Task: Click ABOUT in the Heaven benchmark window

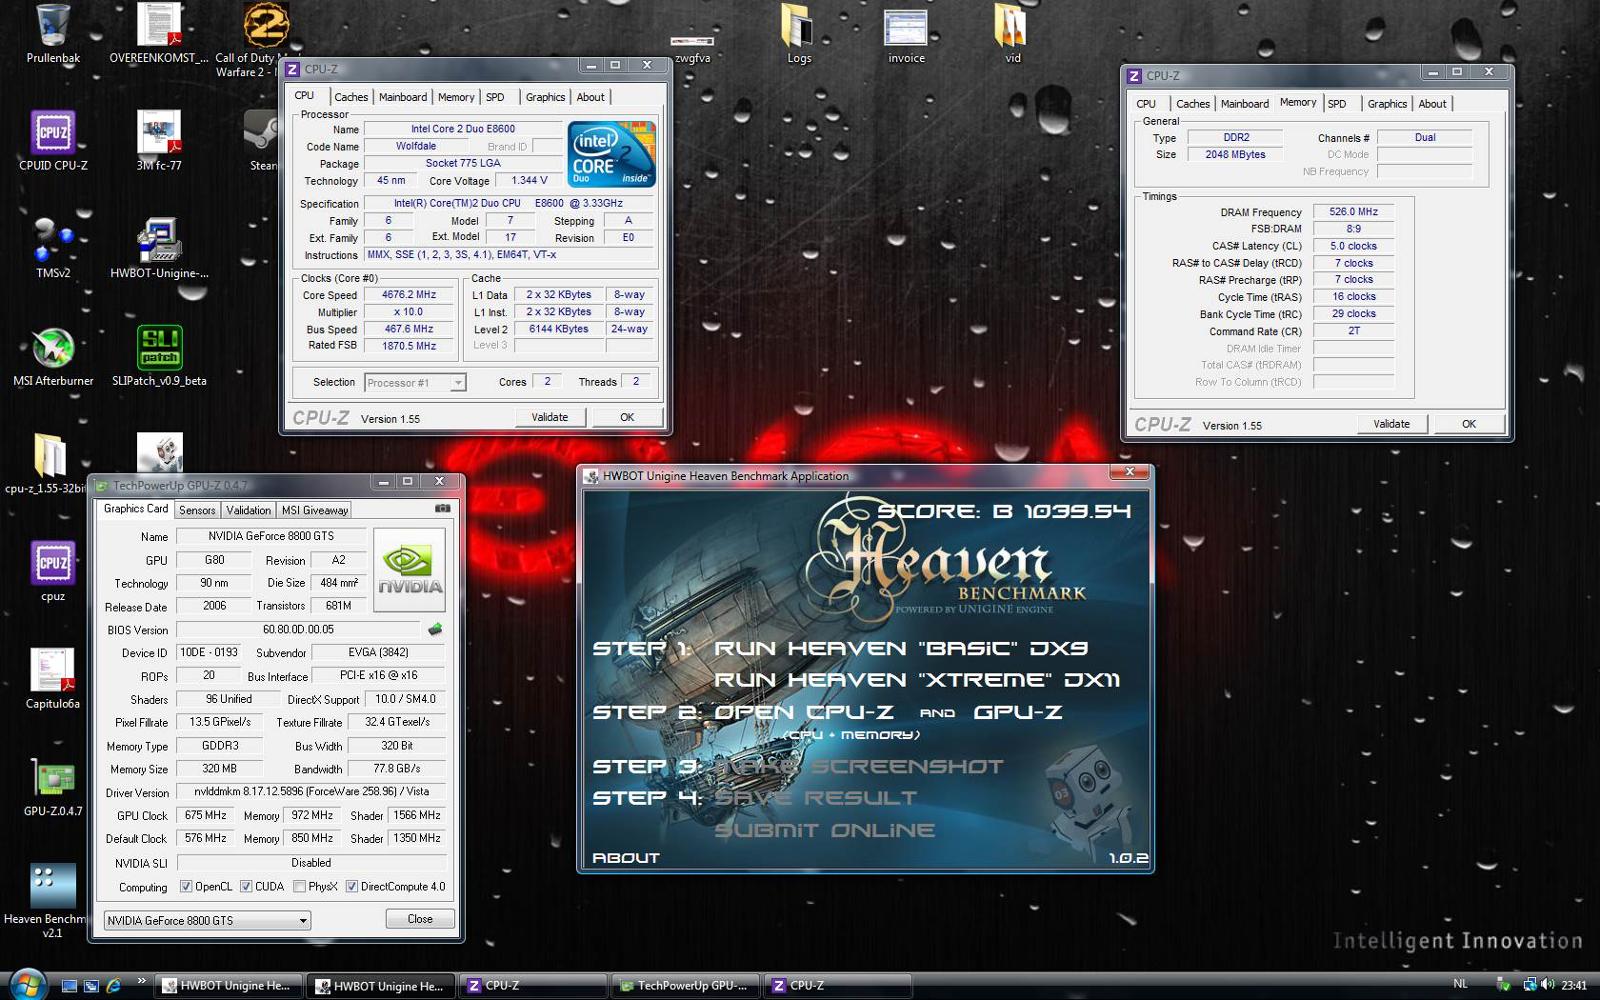Action: click(x=626, y=858)
